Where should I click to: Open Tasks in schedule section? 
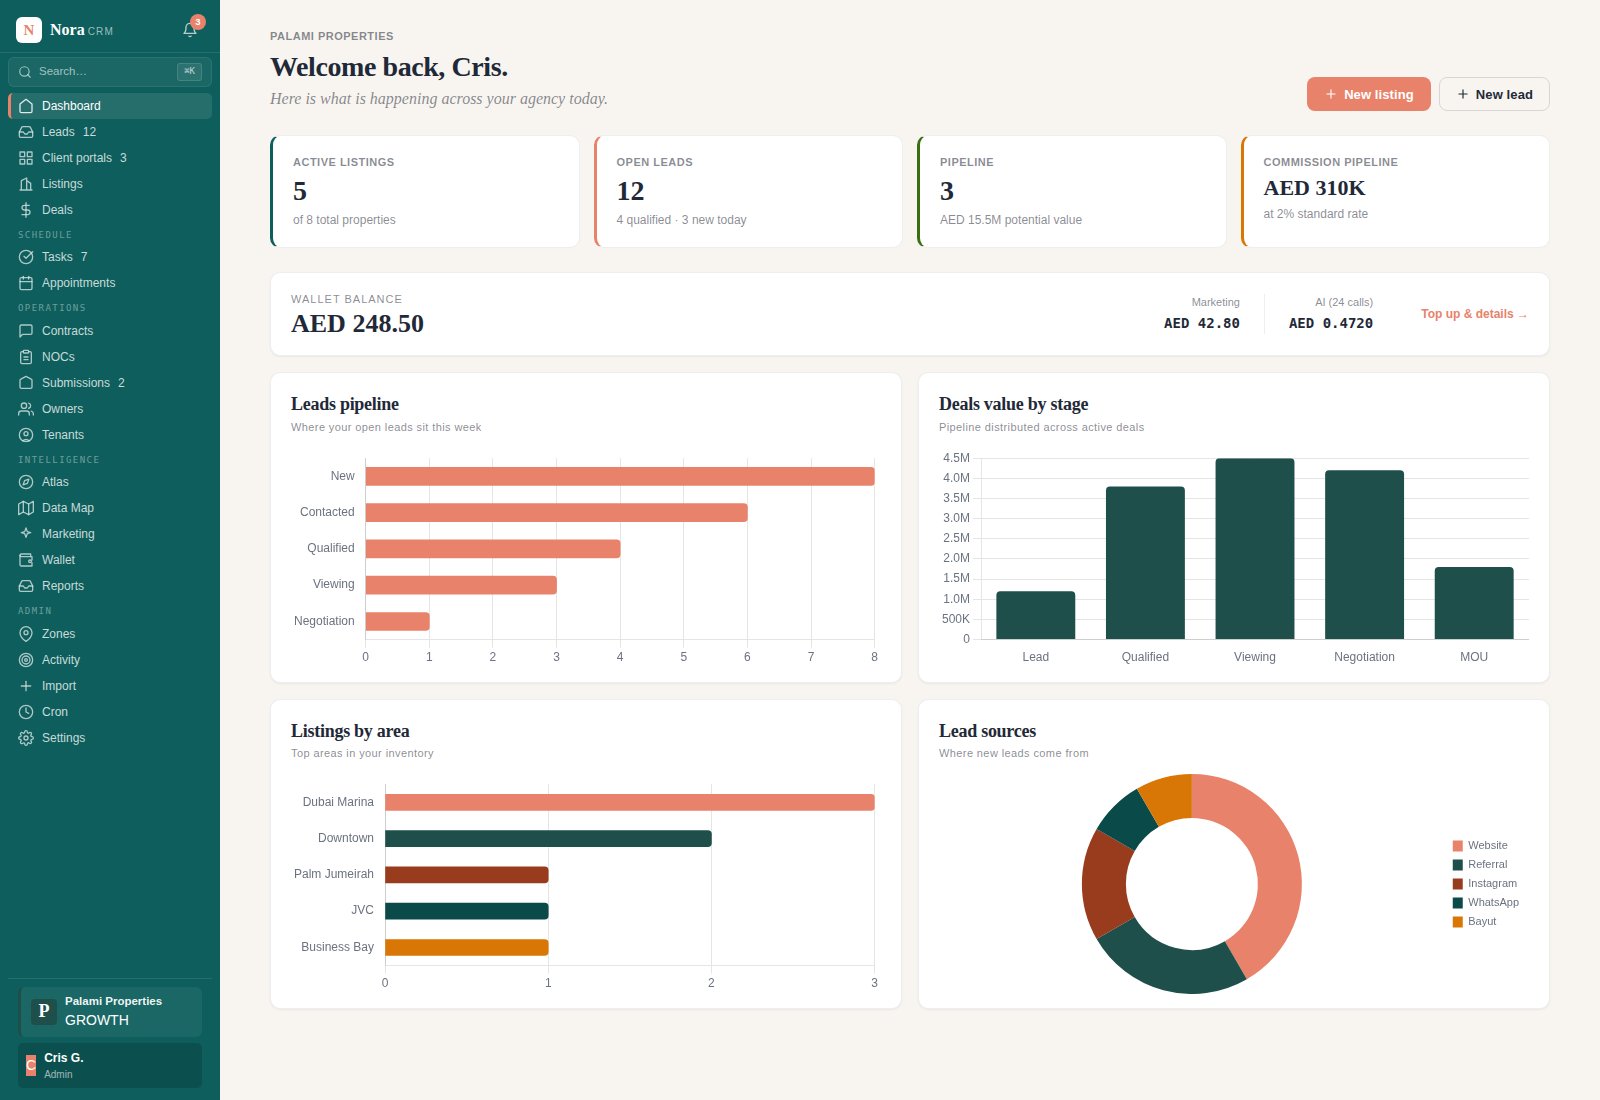pyautogui.click(x=110, y=257)
